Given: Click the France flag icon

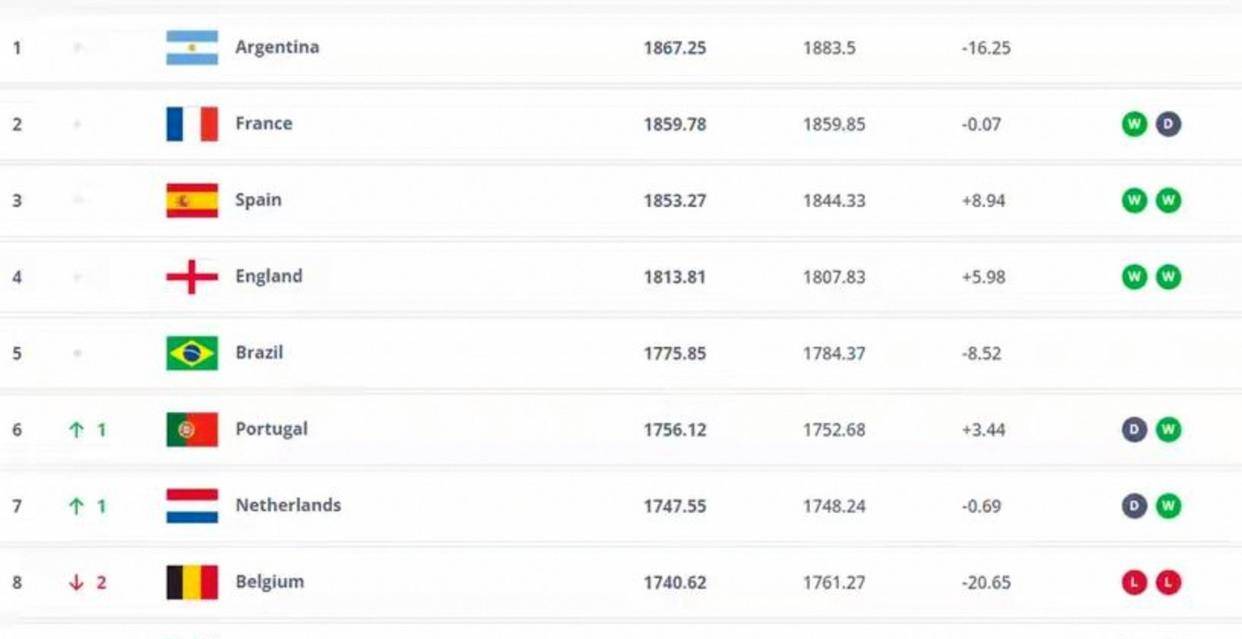Looking at the screenshot, I should (192, 124).
